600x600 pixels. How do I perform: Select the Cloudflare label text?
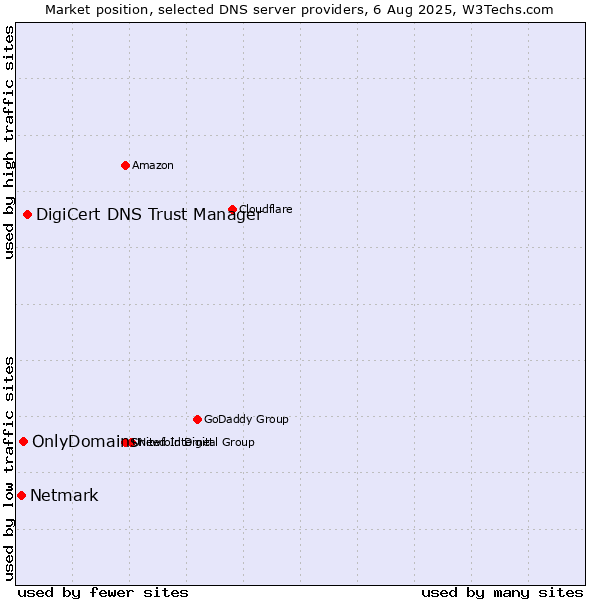pyautogui.click(x=266, y=209)
